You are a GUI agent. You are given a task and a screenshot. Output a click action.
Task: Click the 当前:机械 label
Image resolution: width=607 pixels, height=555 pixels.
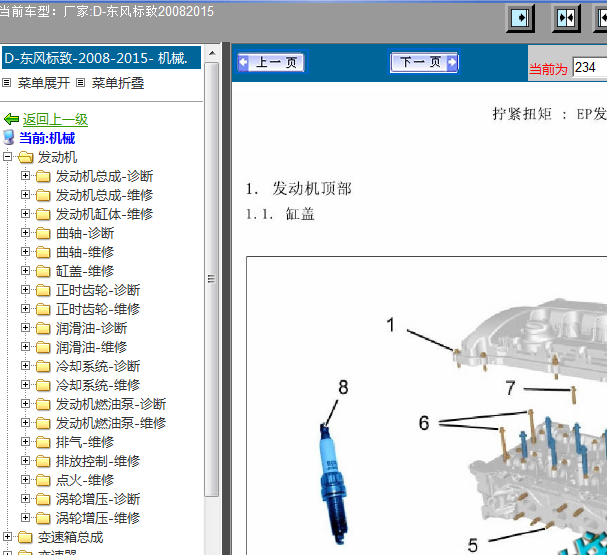click(47, 138)
